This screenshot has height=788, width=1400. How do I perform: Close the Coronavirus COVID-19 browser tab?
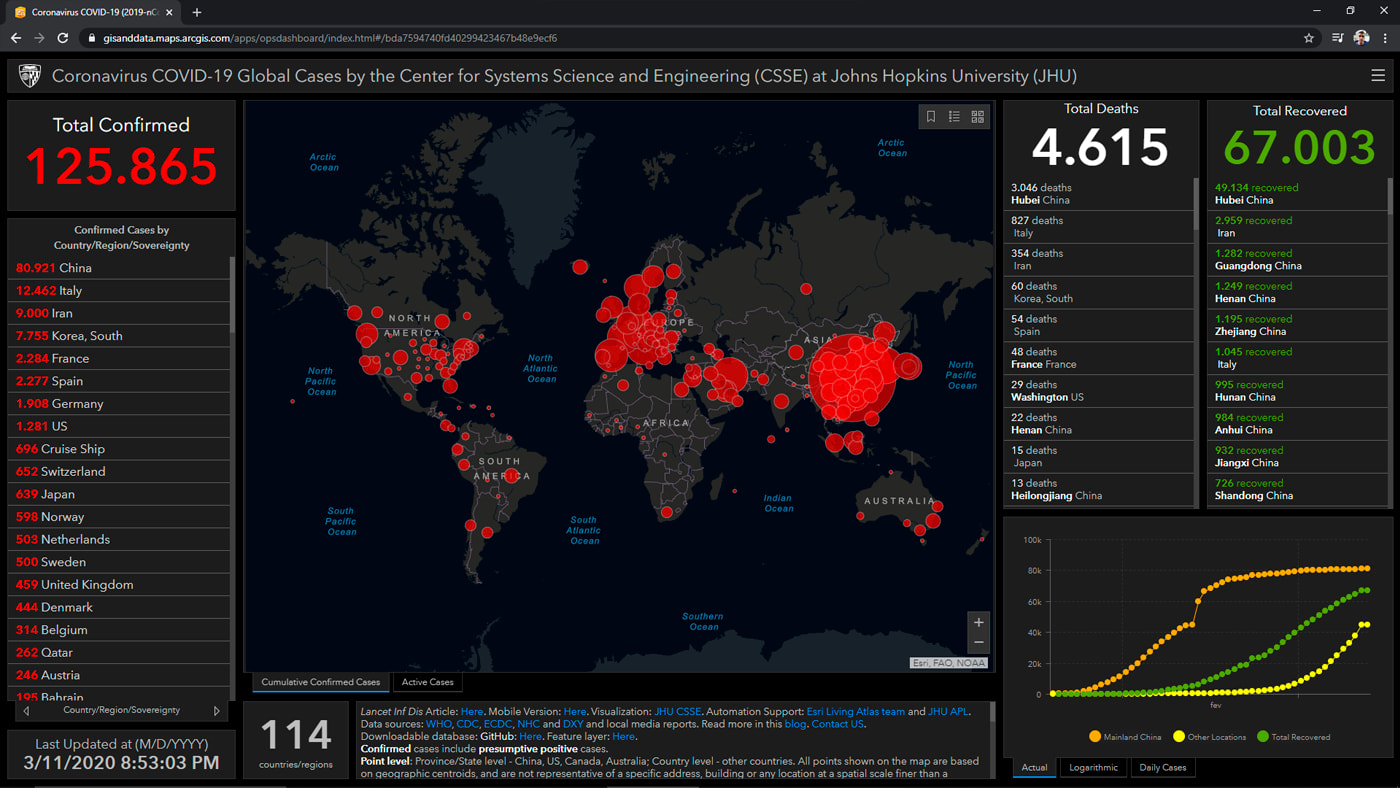tap(169, 12)
